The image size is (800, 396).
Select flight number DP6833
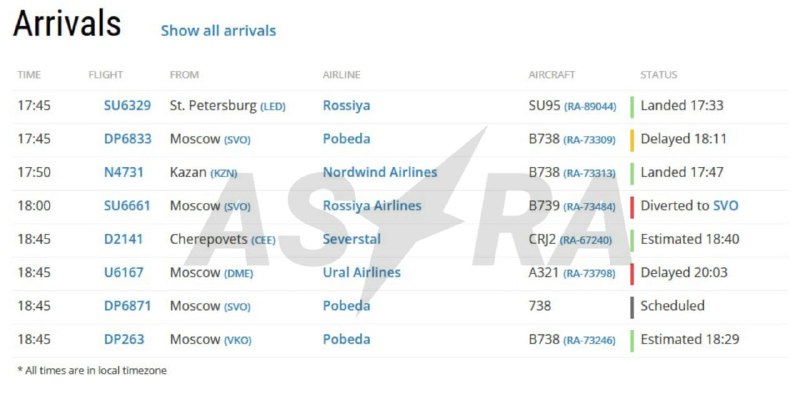pyautogui.click(x=128, y=139)
